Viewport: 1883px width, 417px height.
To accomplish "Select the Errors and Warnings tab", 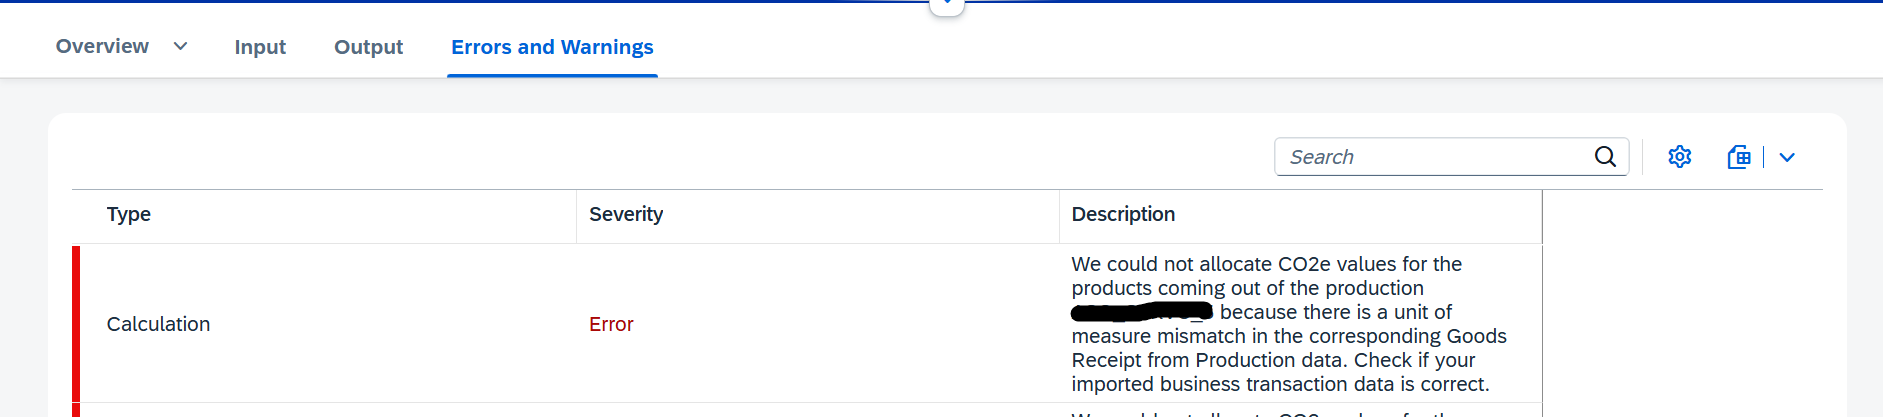I will (x=552, y=47).
